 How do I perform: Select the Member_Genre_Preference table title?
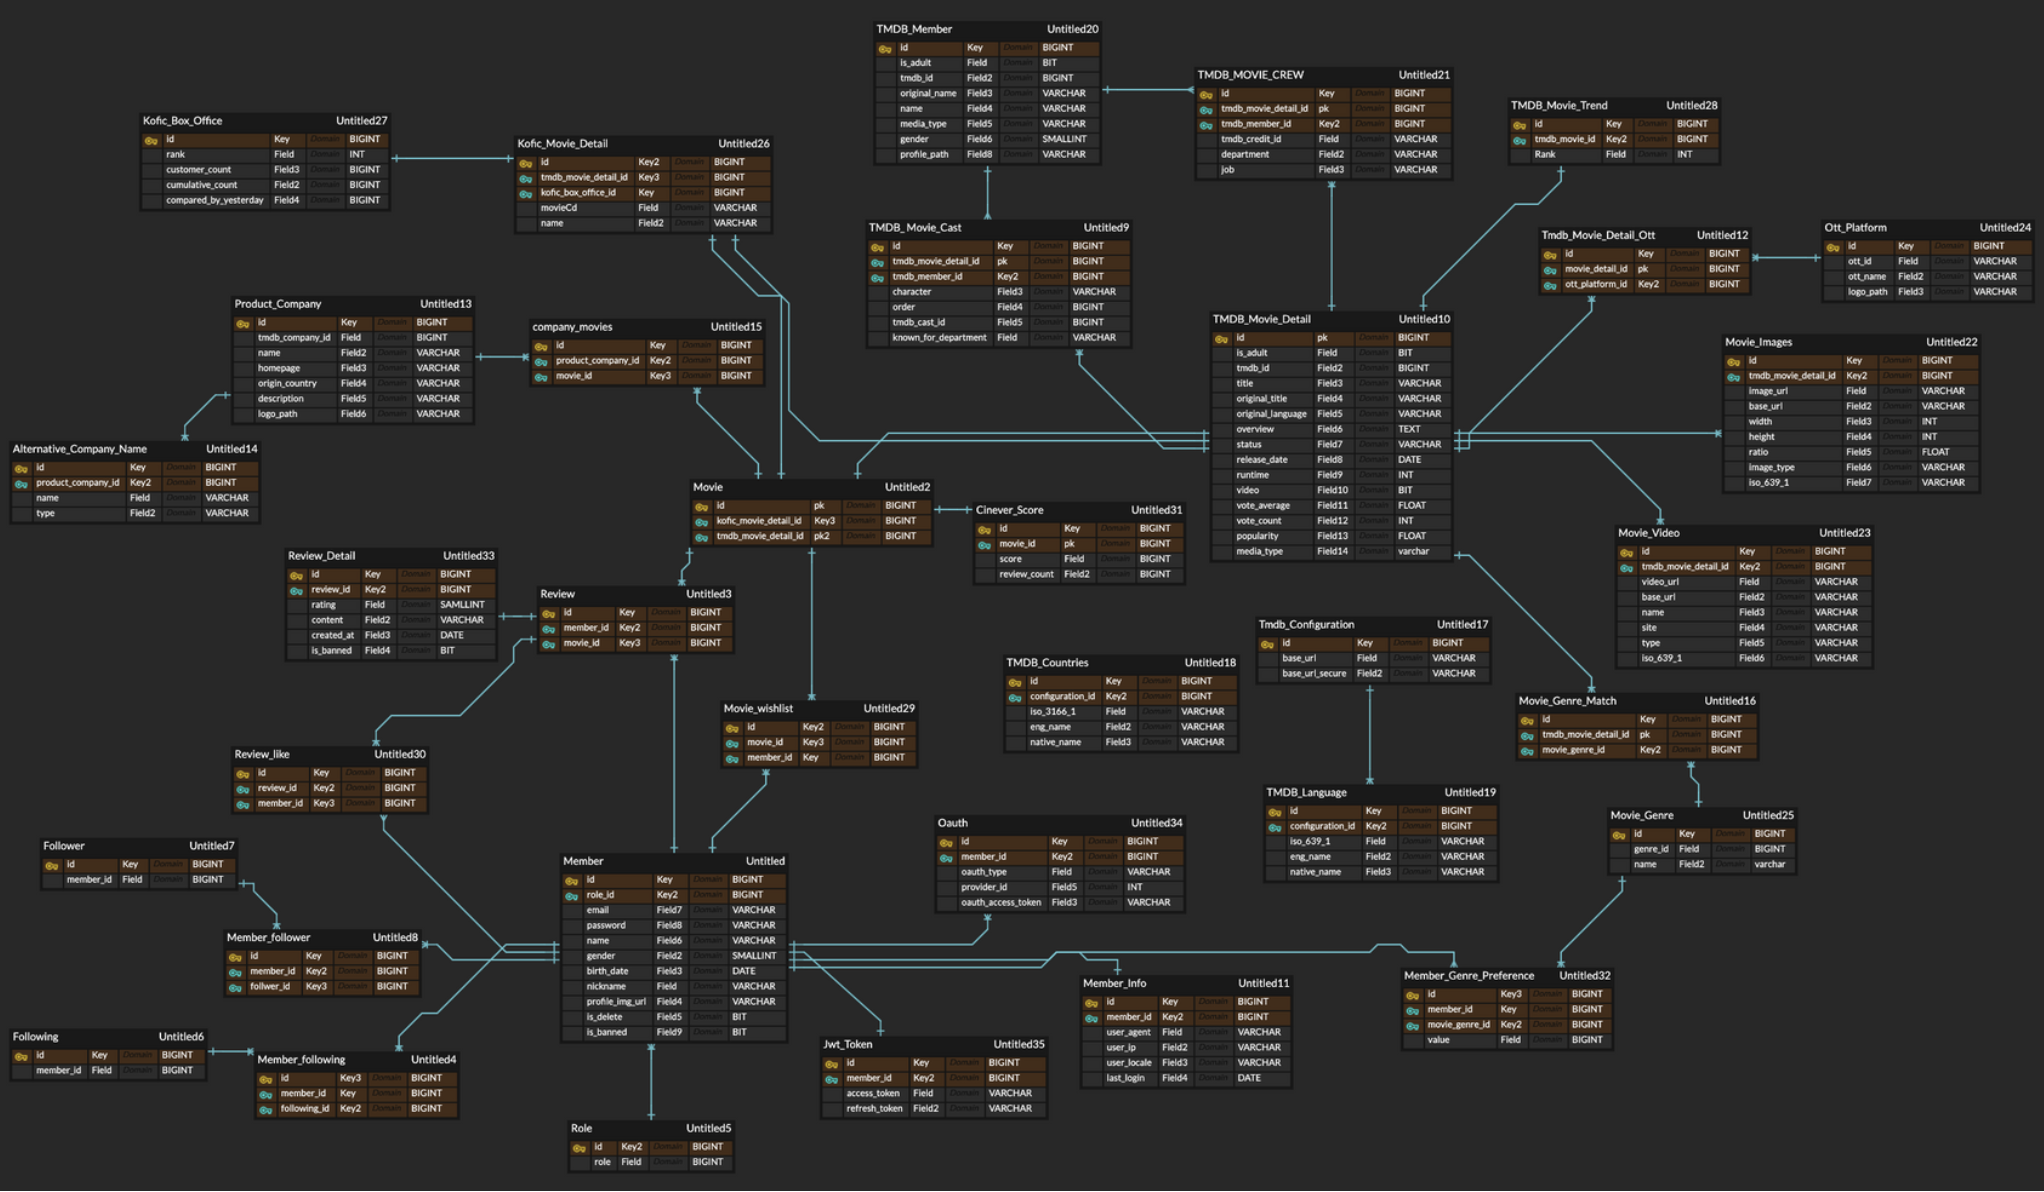[1468, 976]
